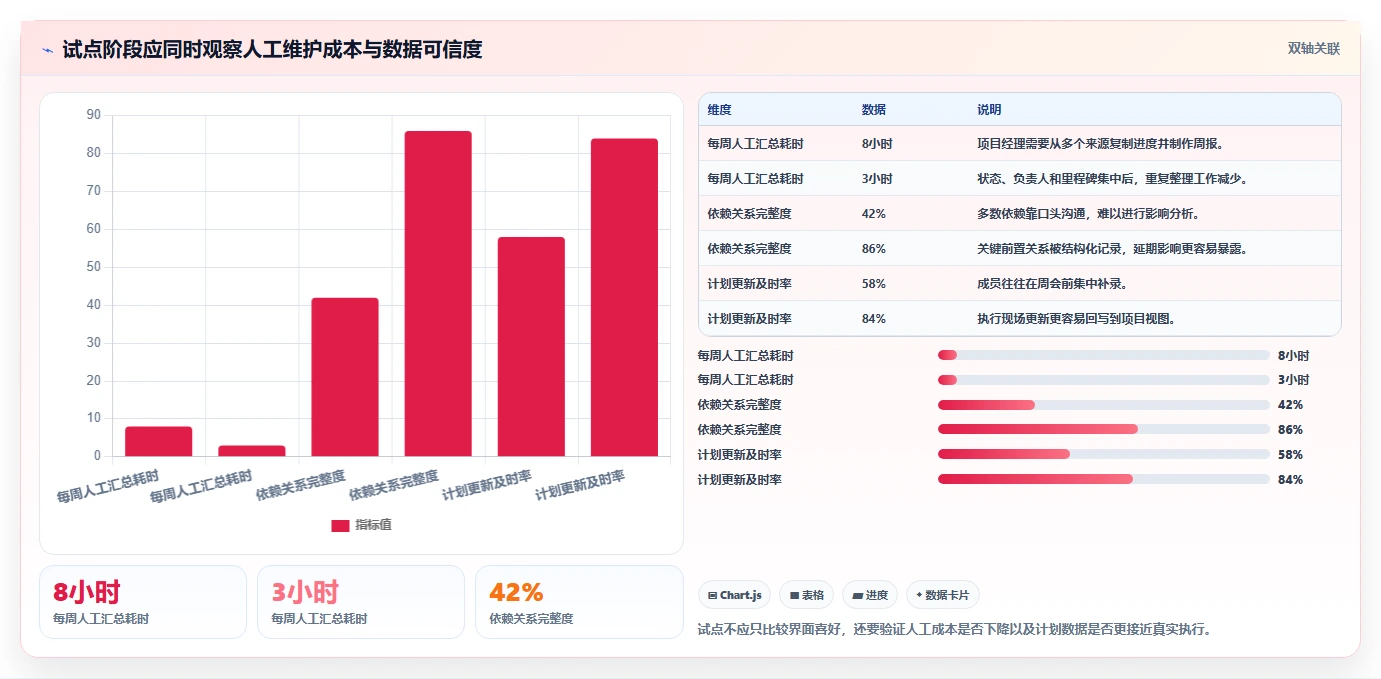
Task: Click the 3小时 cell in the table
Action: click(x=877, y=179)
